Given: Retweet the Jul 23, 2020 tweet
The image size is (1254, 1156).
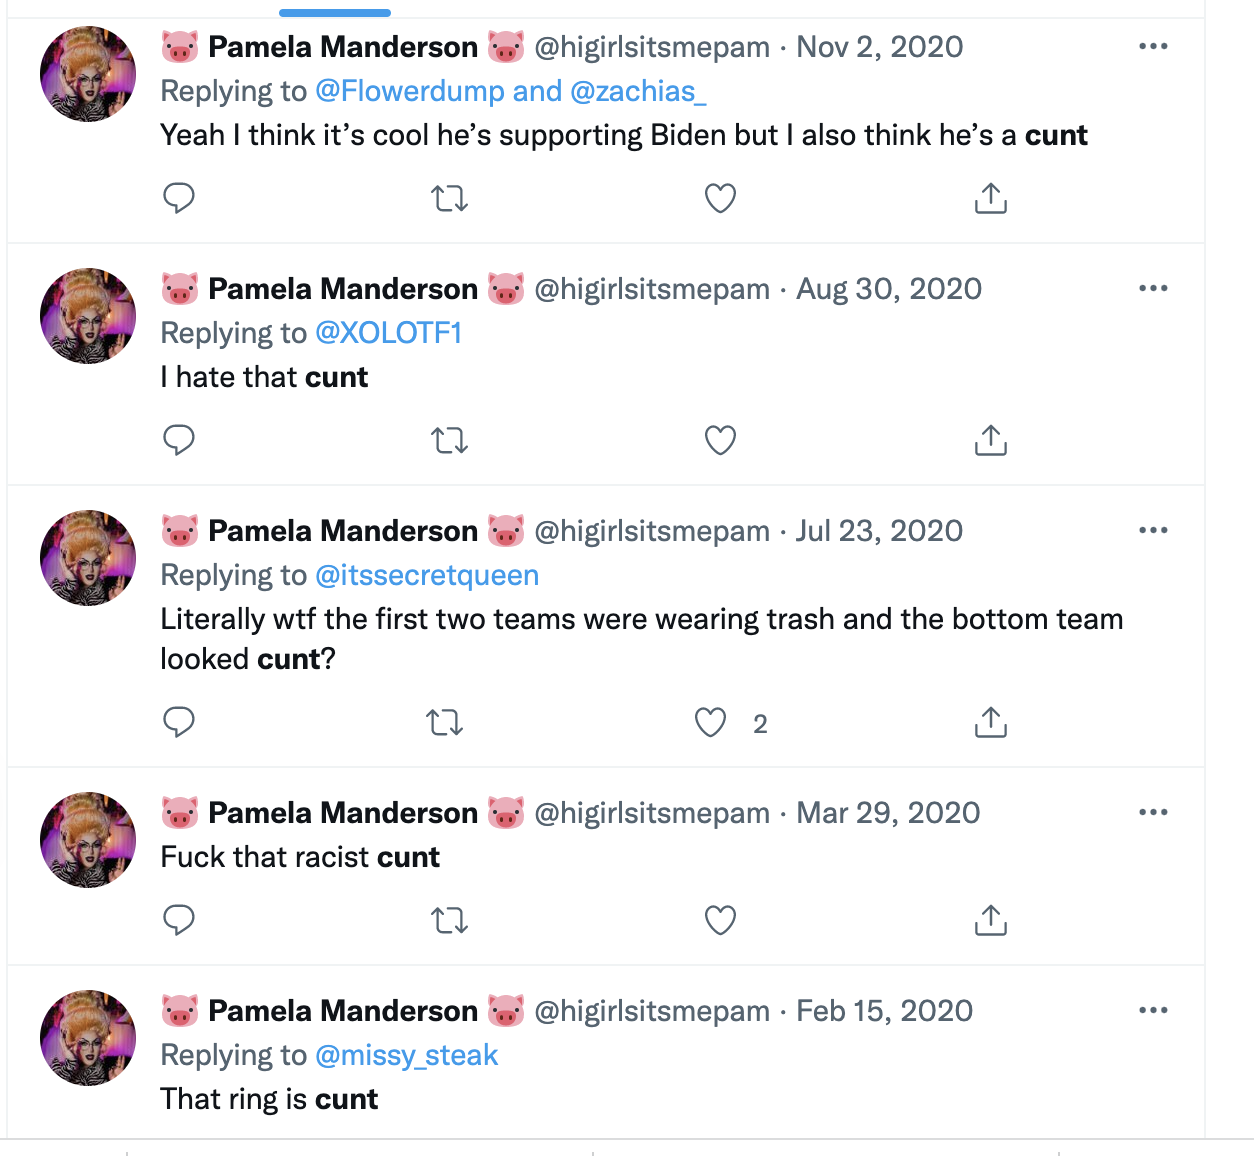Looking at the screenshot, I should click(x=445, y=722).
